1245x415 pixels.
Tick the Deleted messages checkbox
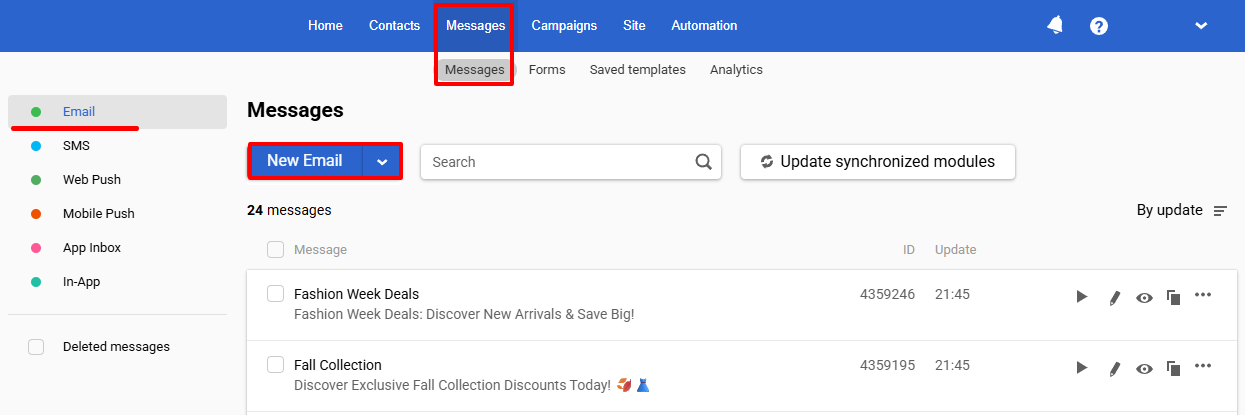36,347
